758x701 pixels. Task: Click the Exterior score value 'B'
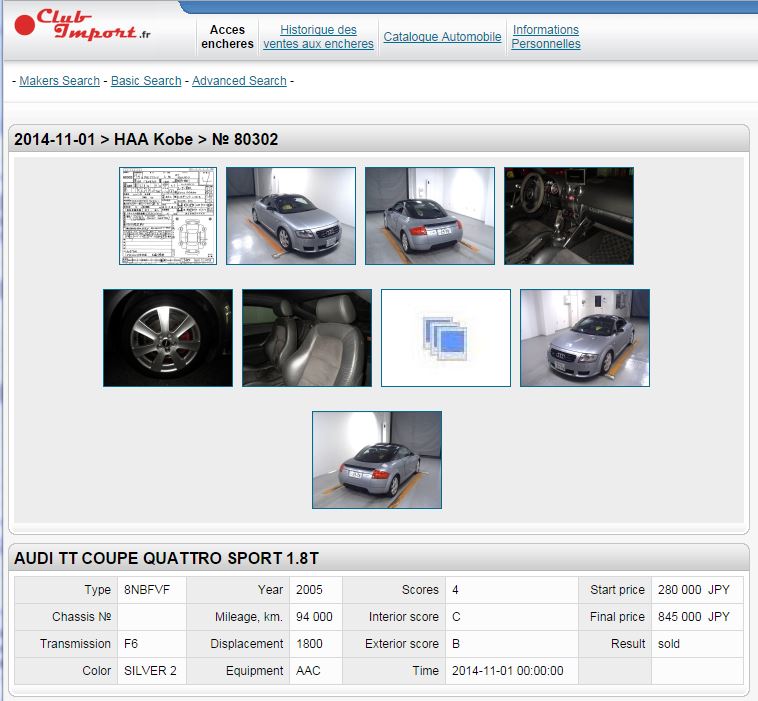coord(456,644)
